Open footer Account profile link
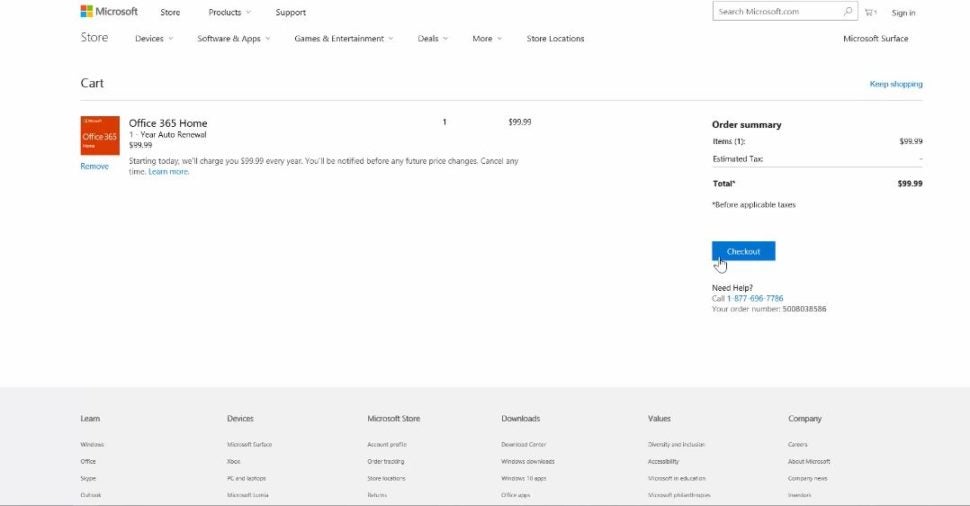970x506 pixels. click(x=387, y=444)
